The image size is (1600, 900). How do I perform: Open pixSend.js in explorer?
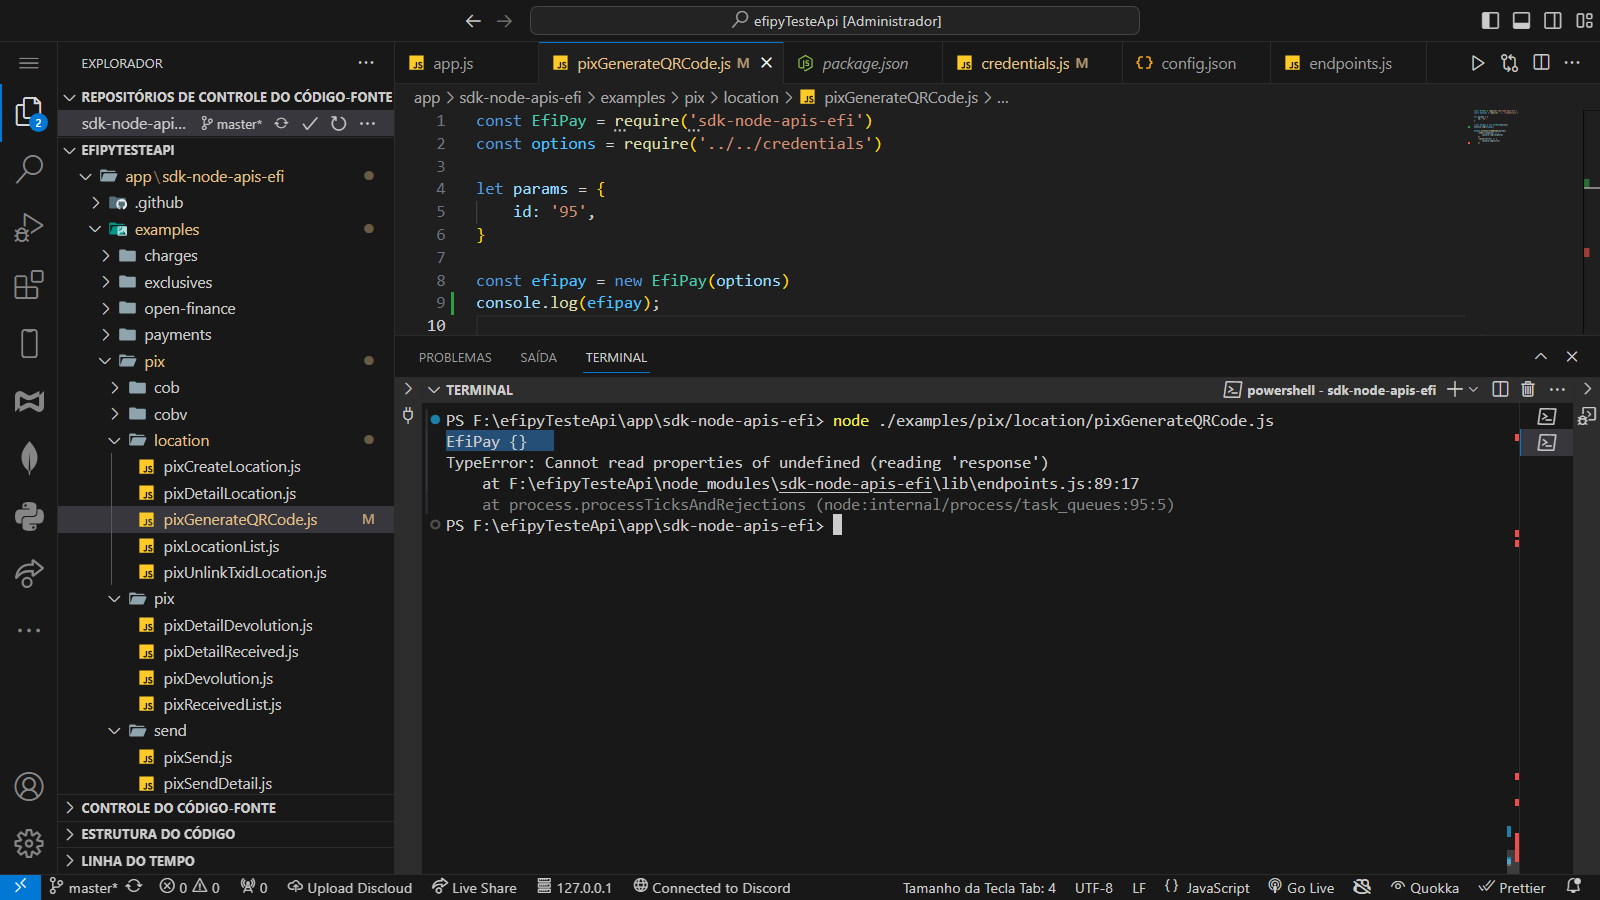pyautogui.click(x=198, y=757)
